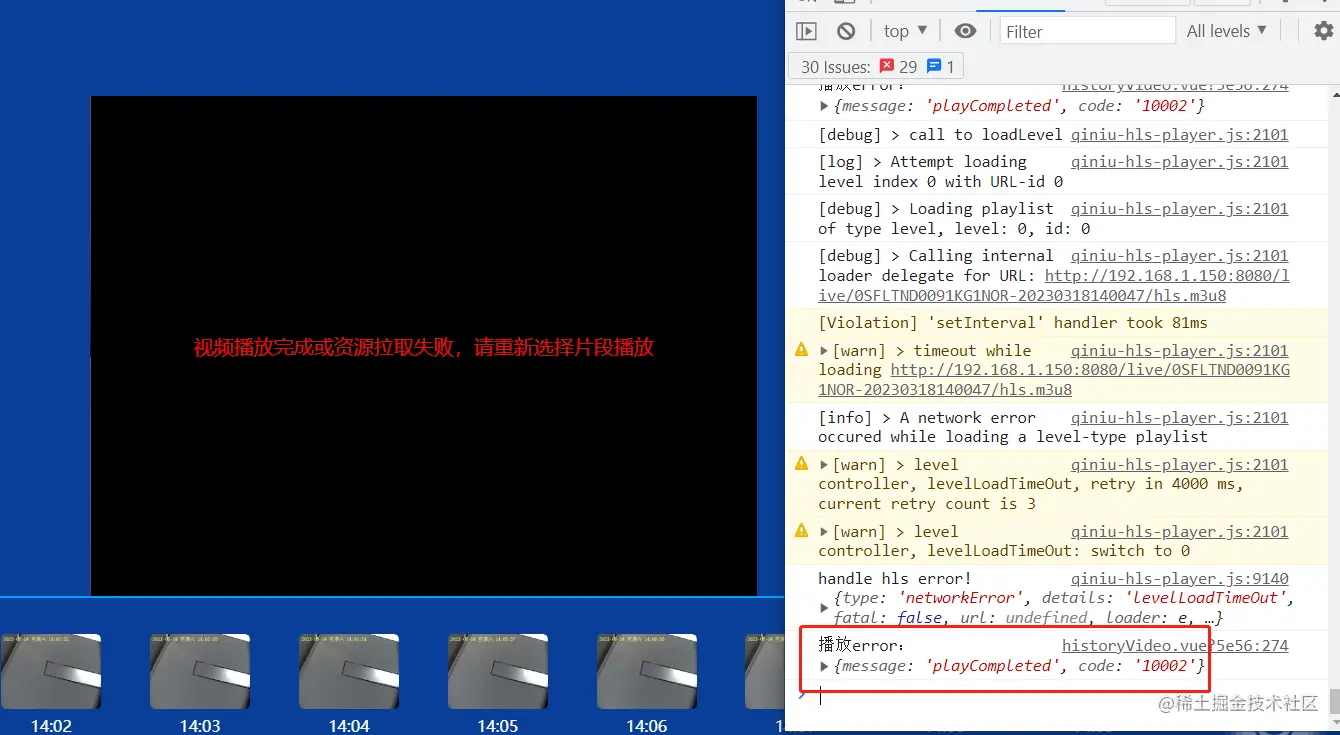Click the warning icon beside 'timeout while loading'

click(x=801, y=350)
